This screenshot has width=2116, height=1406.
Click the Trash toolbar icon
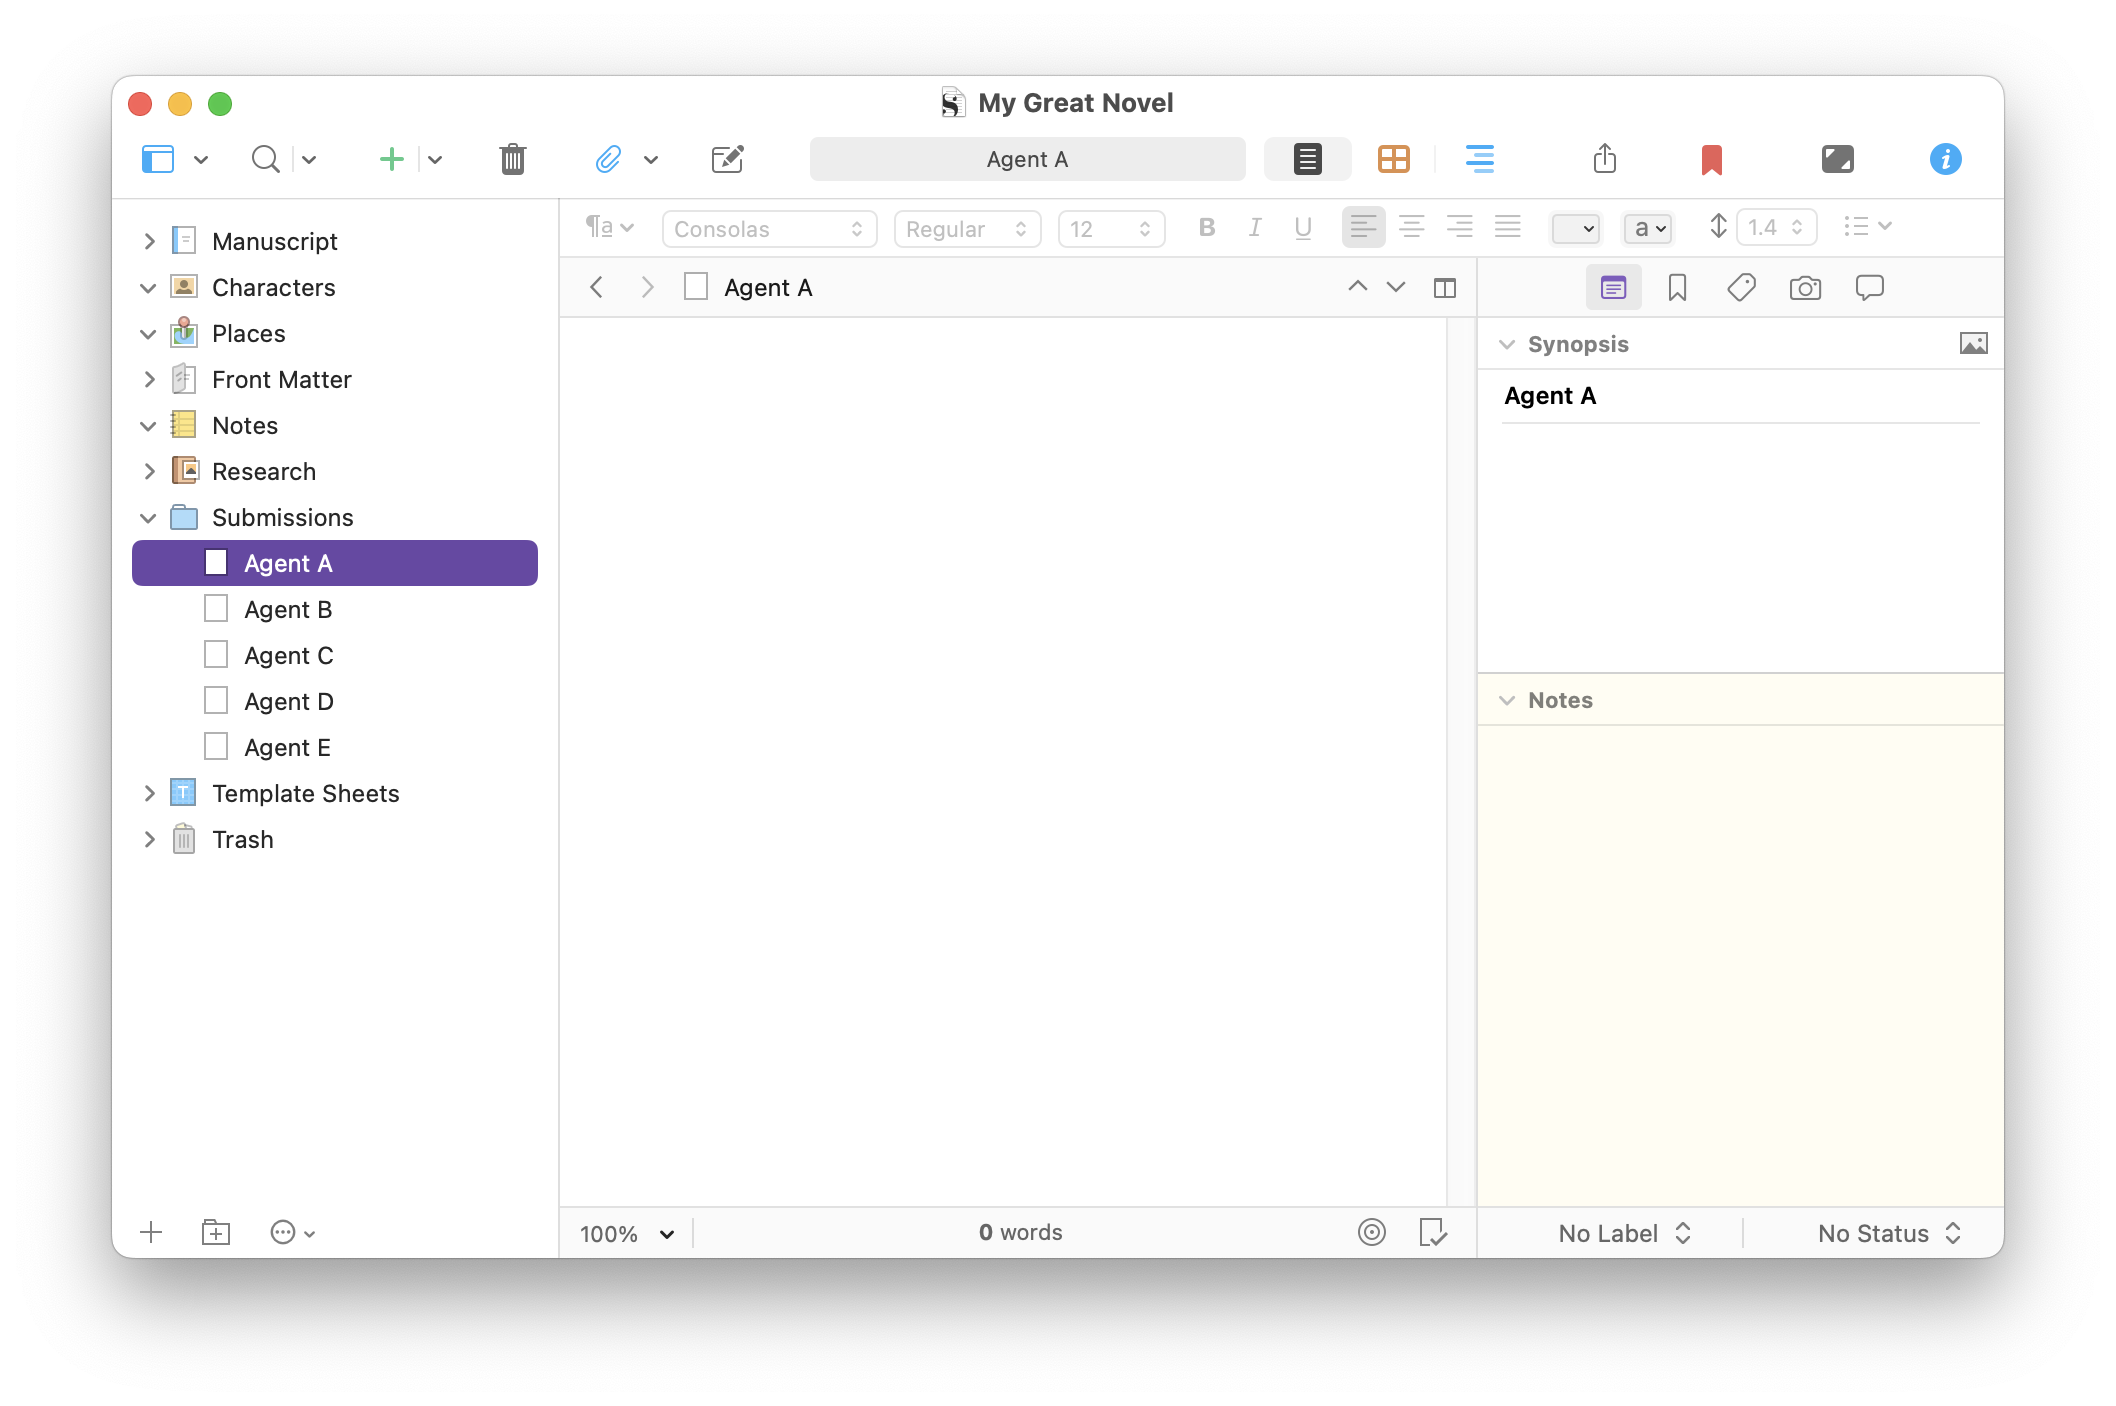click(512, 159)
